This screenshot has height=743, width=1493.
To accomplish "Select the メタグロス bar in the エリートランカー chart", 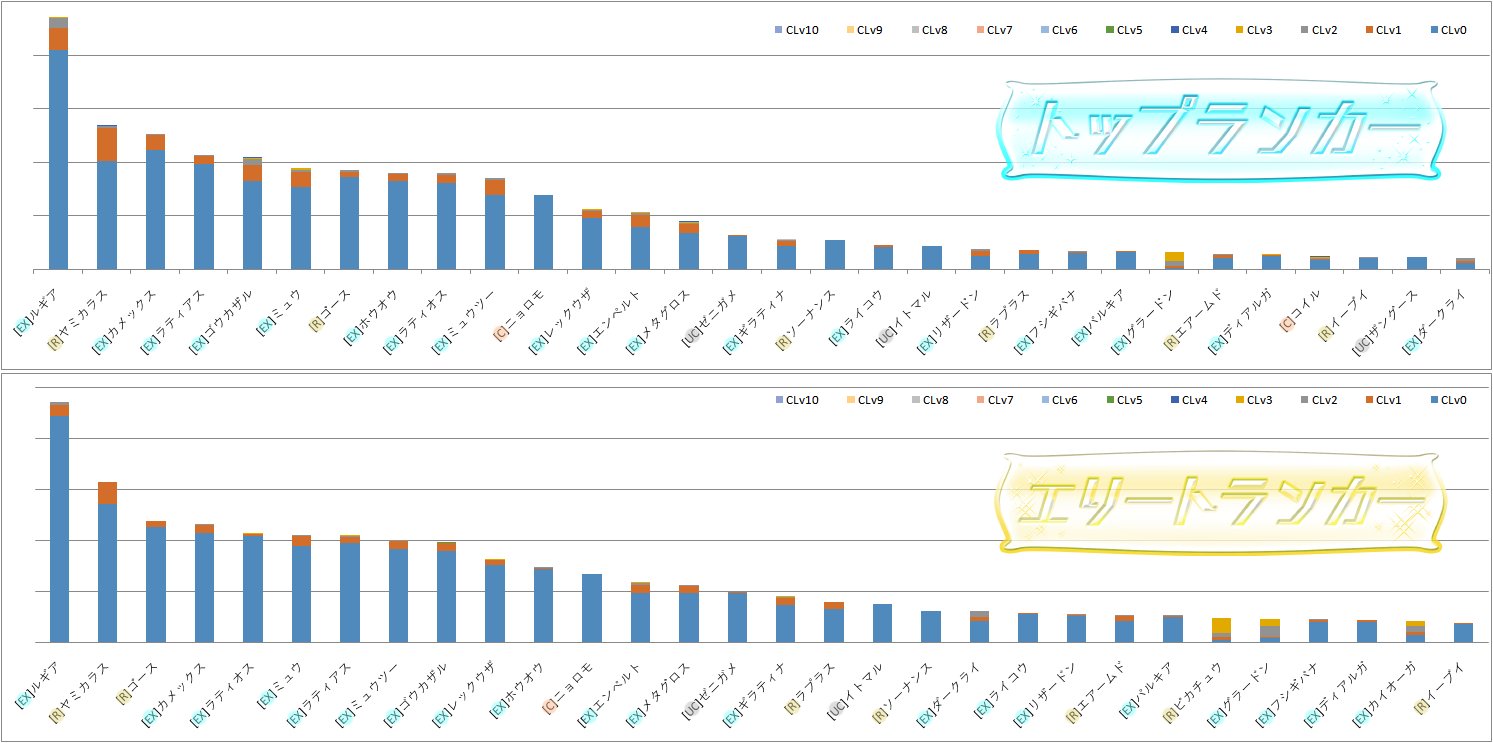I will click(x=689, y=614).
